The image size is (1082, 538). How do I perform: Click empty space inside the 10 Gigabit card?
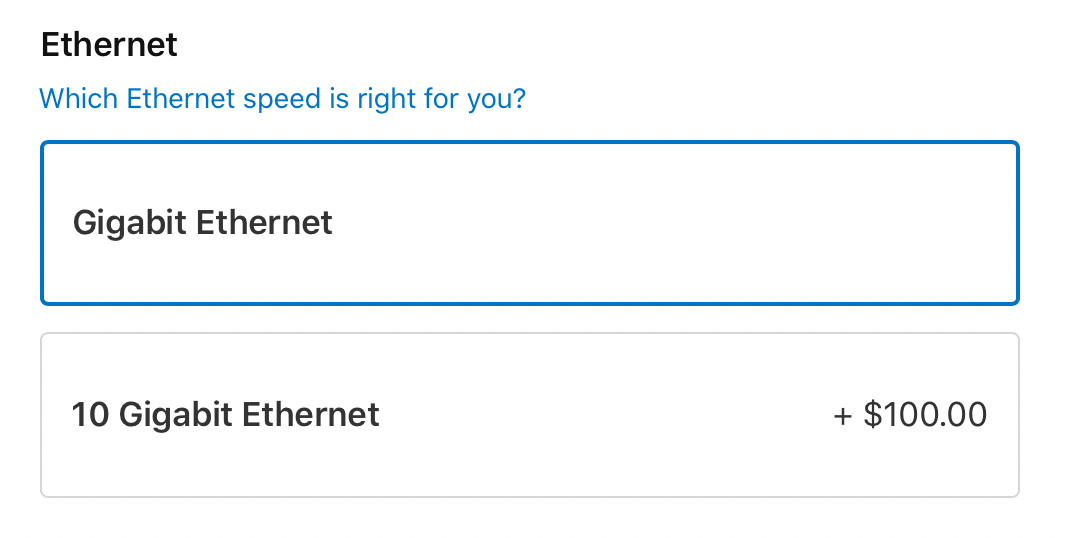[600, 415]
